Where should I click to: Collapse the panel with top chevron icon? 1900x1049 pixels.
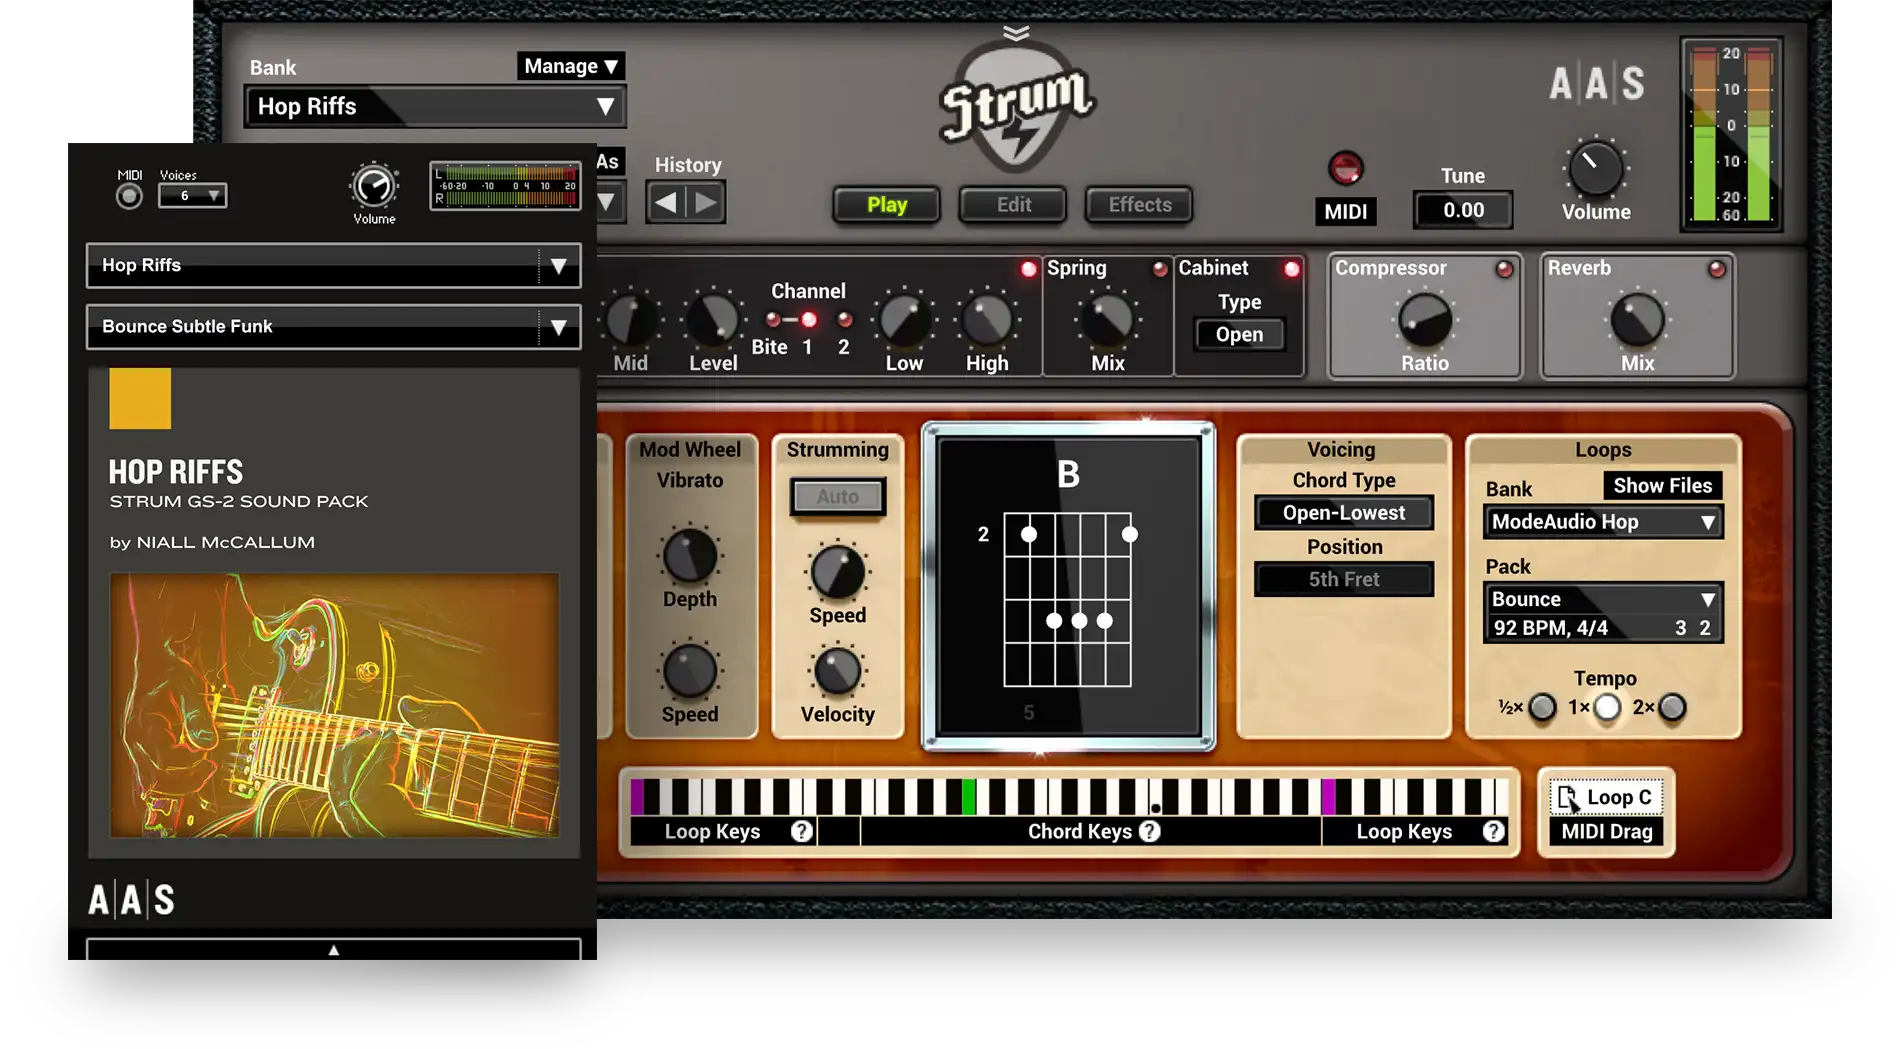click(x=1016, y=34)
